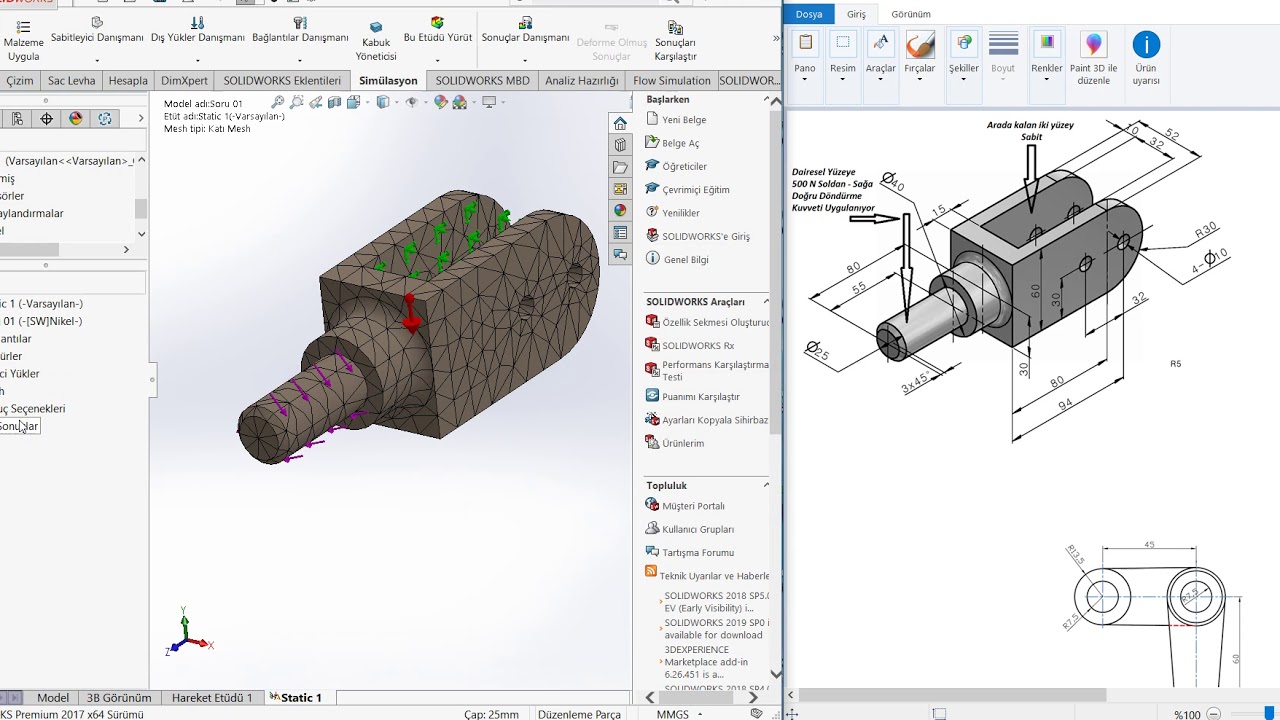Open the SOLIDWORKS Forum task pane tab

pos(620,255)
